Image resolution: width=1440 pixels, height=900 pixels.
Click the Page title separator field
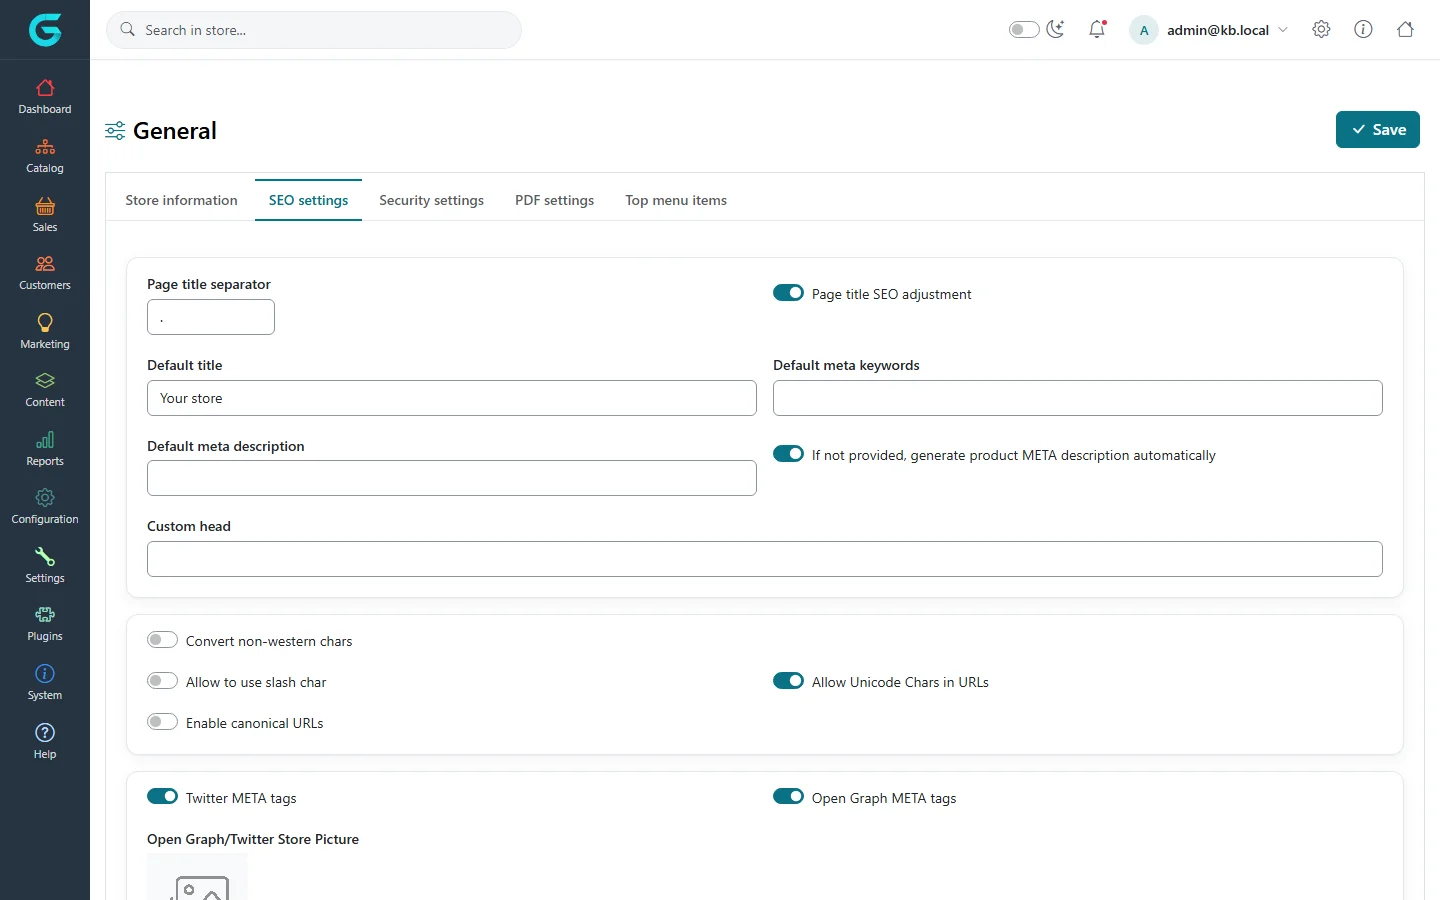(211, 317)
